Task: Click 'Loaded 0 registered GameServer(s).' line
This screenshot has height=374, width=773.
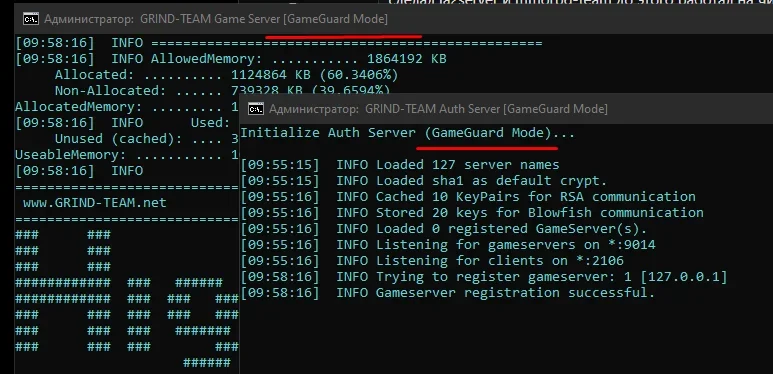Action: point(444,229)
